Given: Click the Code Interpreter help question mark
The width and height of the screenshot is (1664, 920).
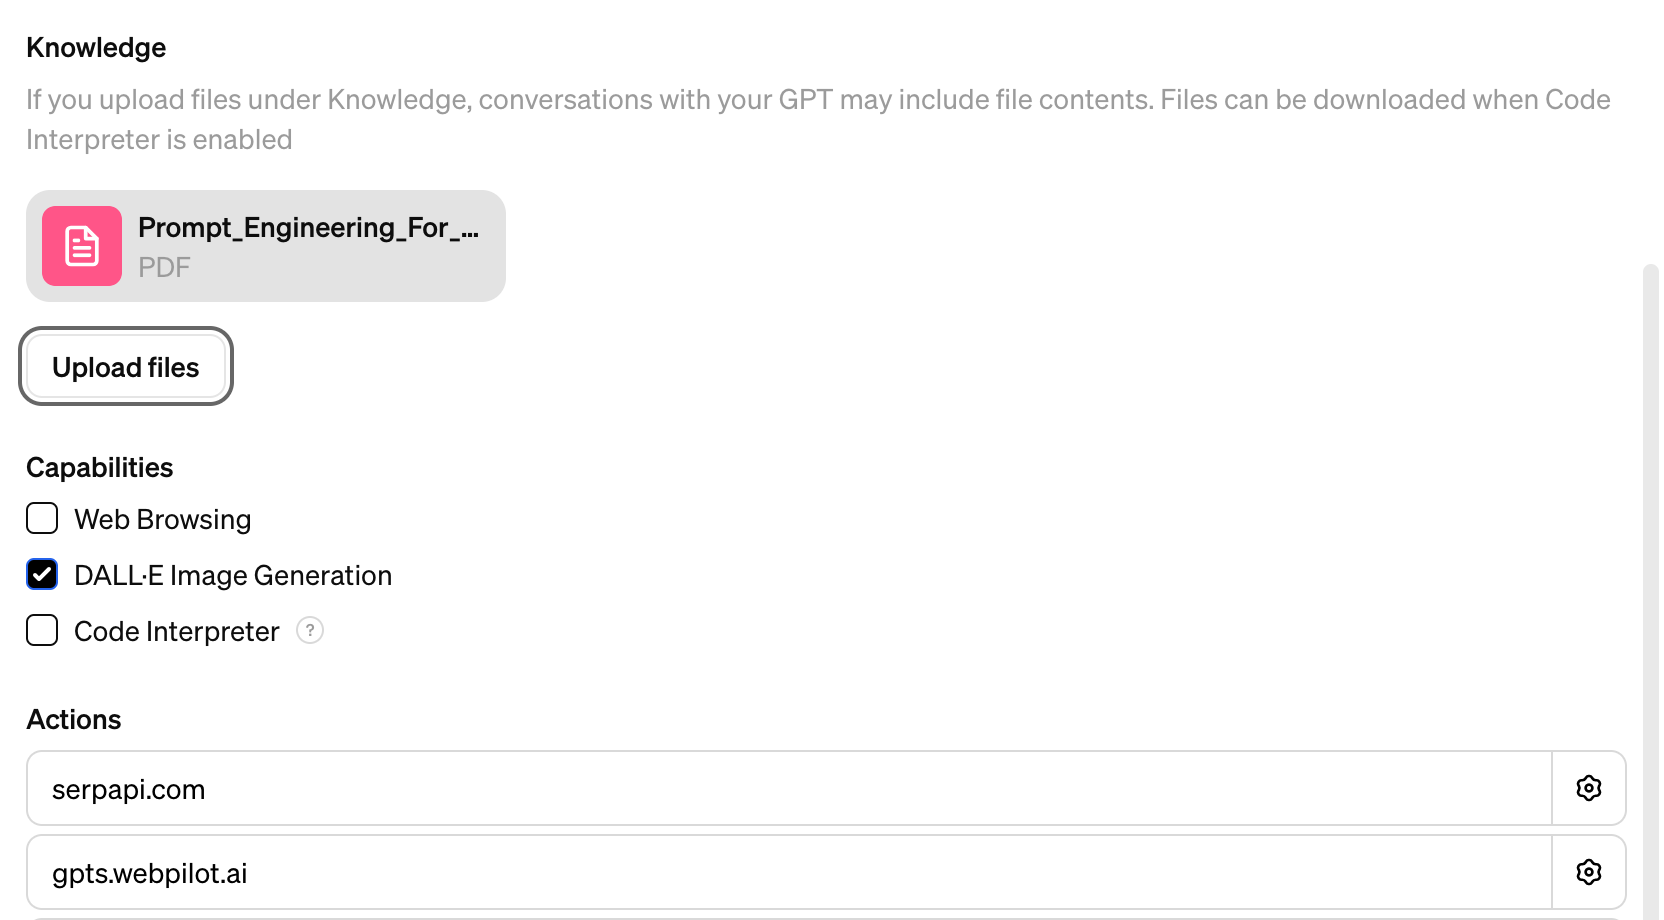Looking at the screenshot, I should click(x=310, y=630).
